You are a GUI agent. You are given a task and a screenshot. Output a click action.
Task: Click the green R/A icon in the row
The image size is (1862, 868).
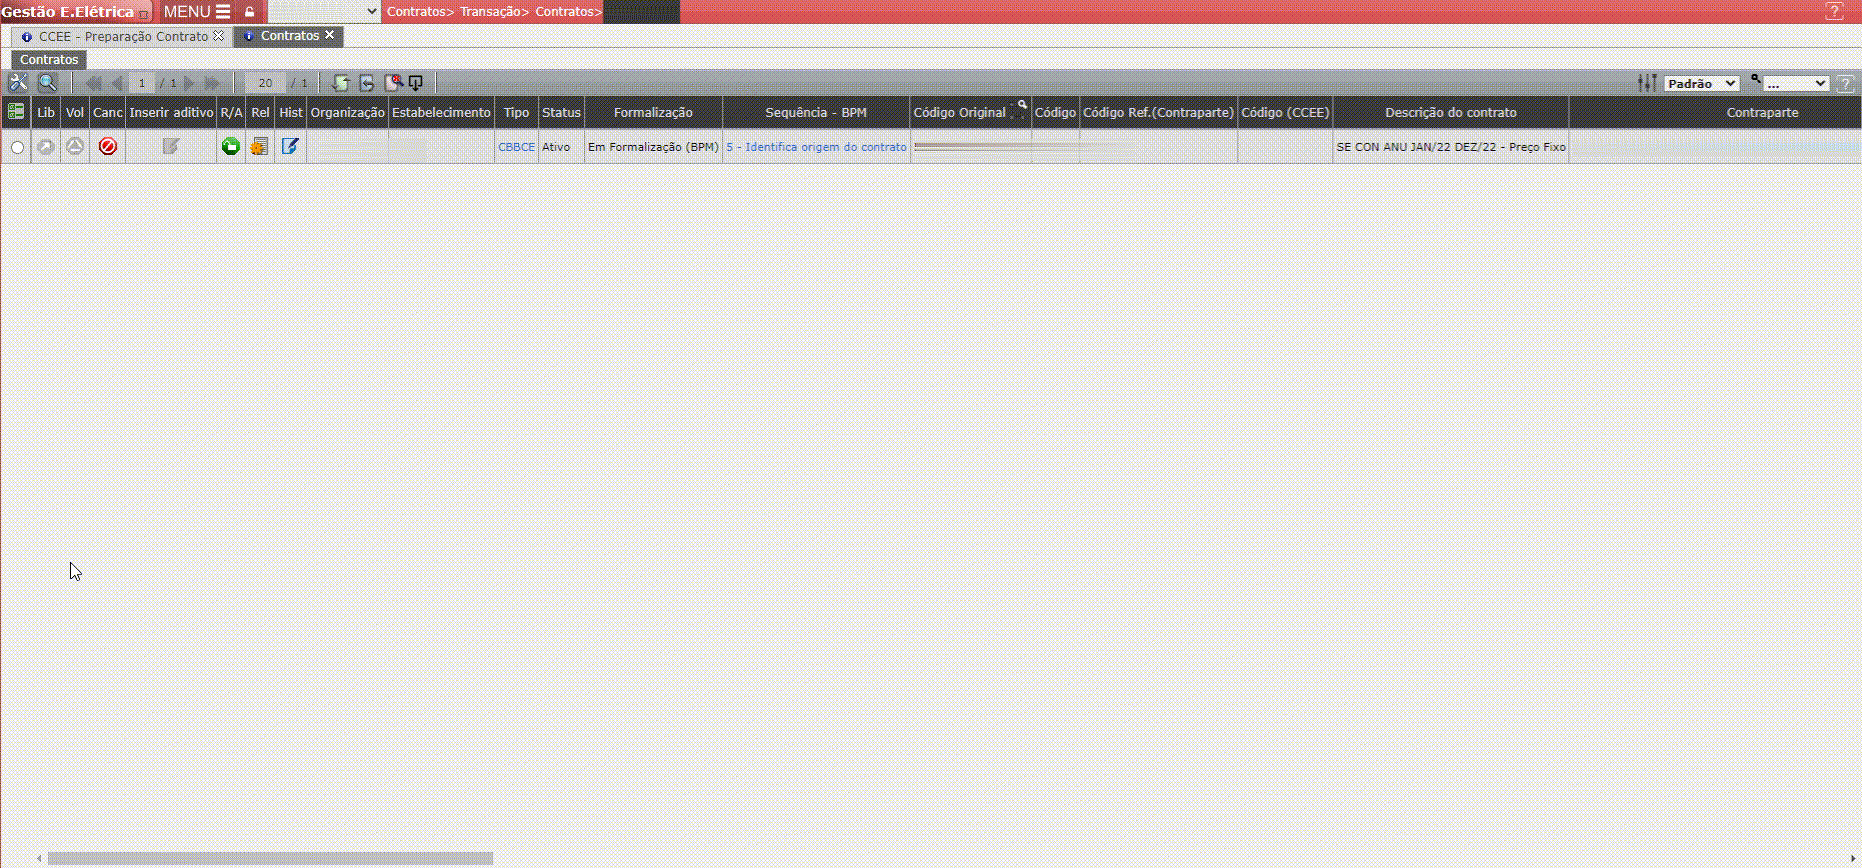pyautogui.click(x=231, y=147)
